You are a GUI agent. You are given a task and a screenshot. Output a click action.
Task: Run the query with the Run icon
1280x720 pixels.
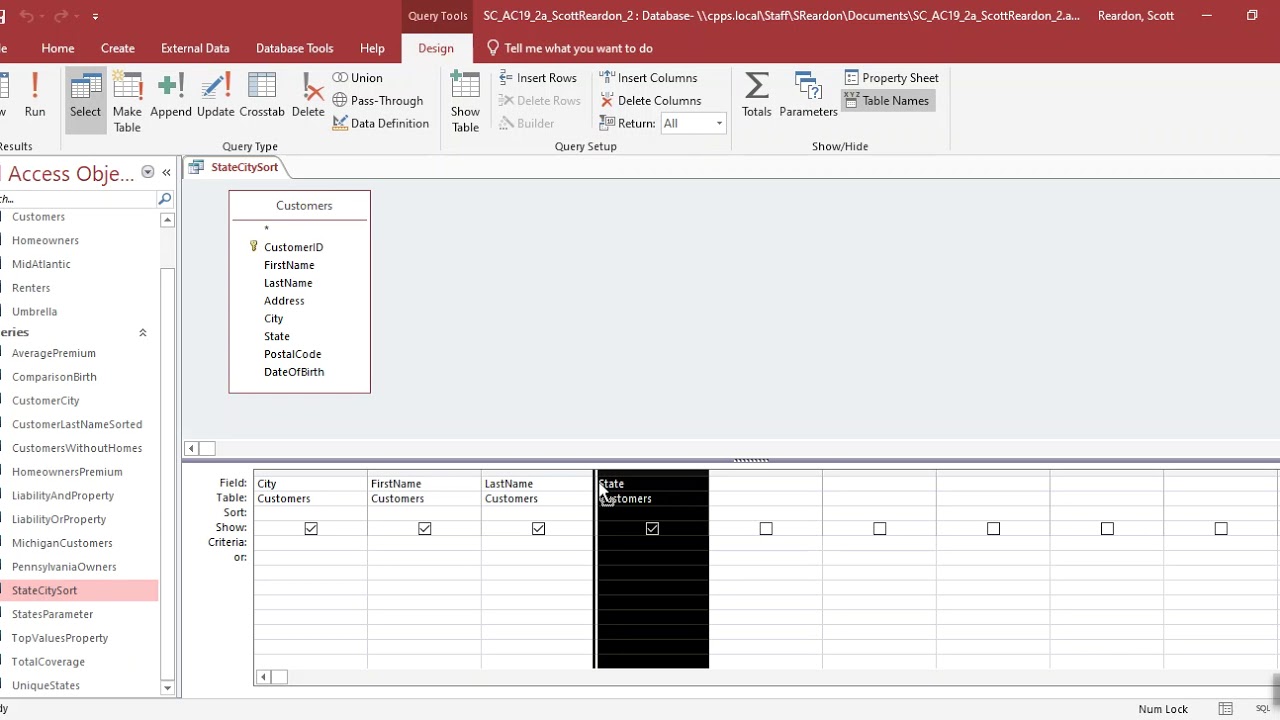[x=34, y=96]
